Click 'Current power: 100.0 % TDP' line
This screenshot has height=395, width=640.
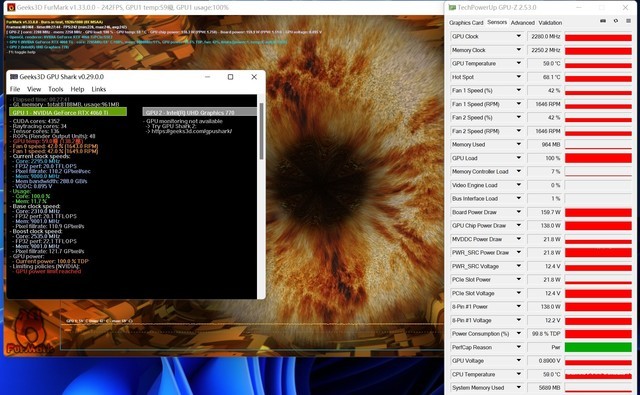click(x=52, y=261)
